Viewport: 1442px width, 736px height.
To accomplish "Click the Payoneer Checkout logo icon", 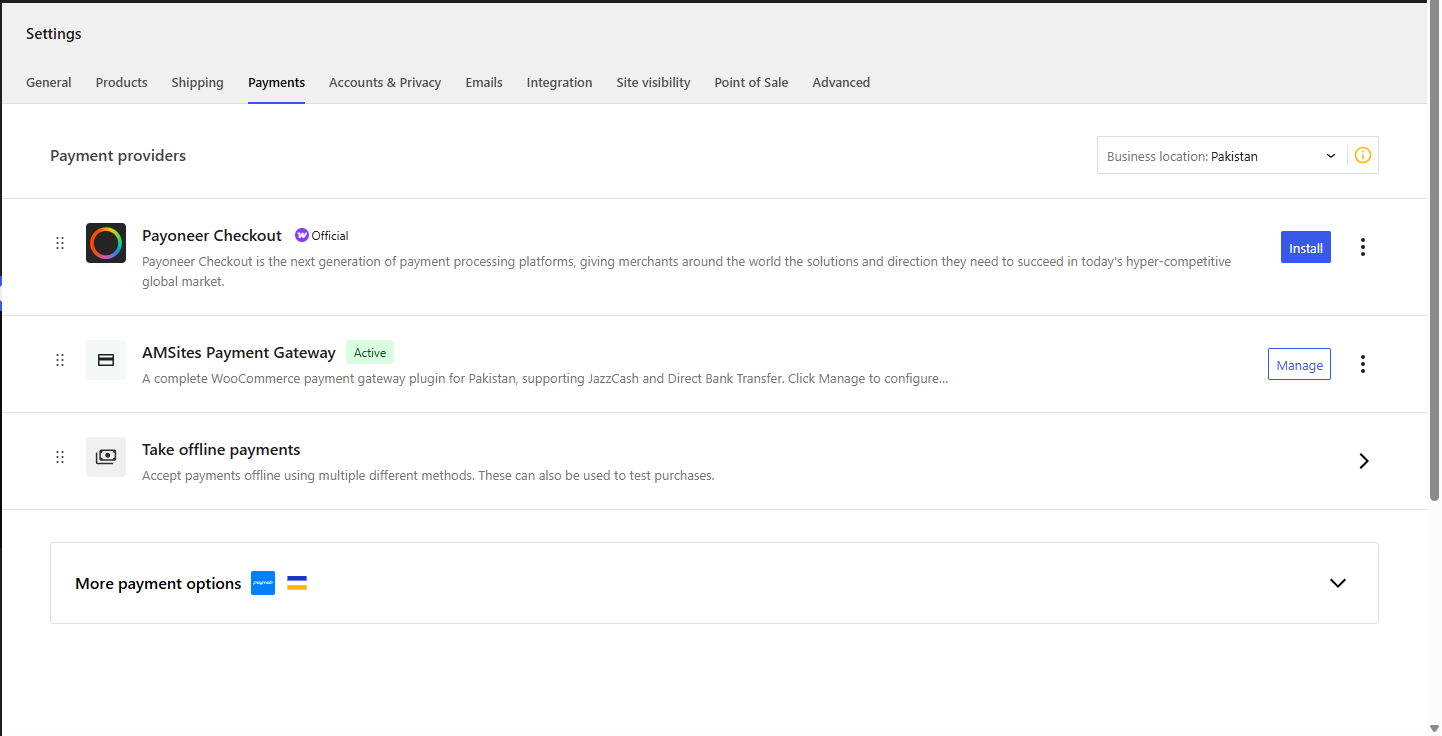I will (106, 243).
